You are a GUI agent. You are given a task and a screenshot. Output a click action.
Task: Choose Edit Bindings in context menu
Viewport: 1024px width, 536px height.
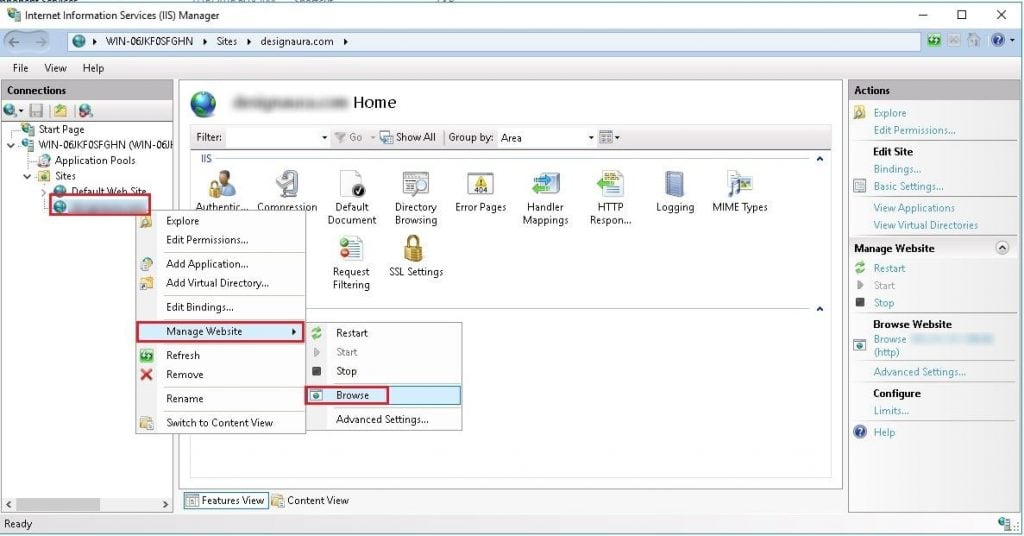220,307
